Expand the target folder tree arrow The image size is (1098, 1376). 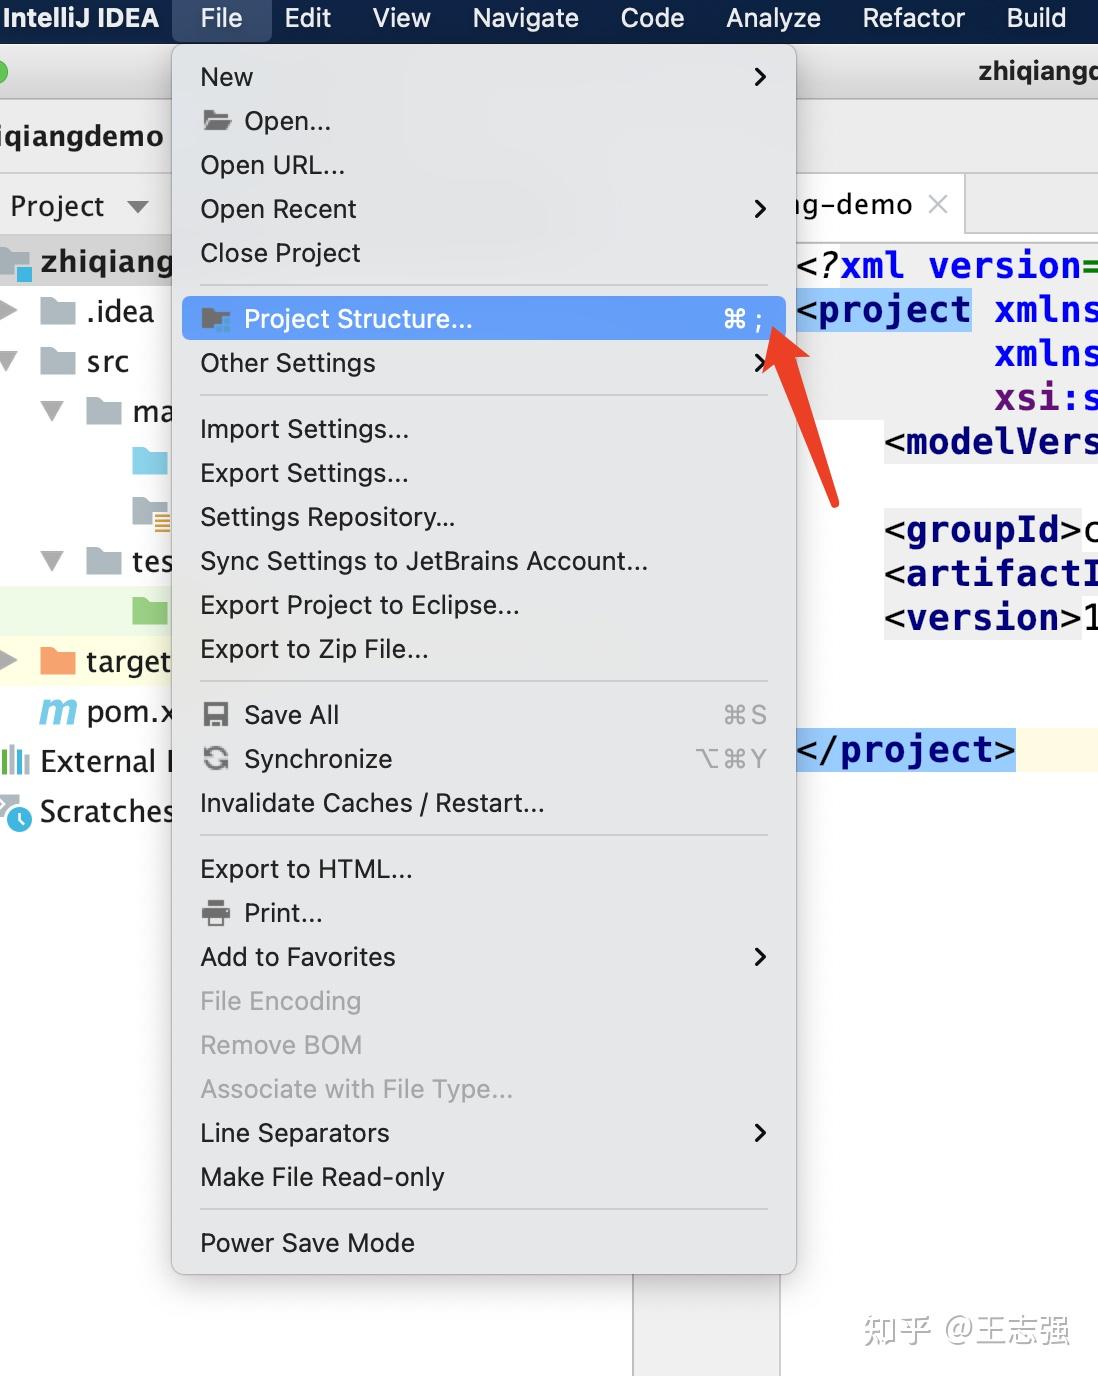coord(9,660)
